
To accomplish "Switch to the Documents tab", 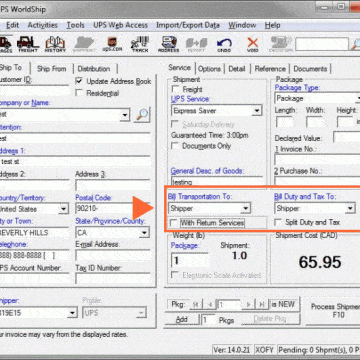I will tap(310, 69).
